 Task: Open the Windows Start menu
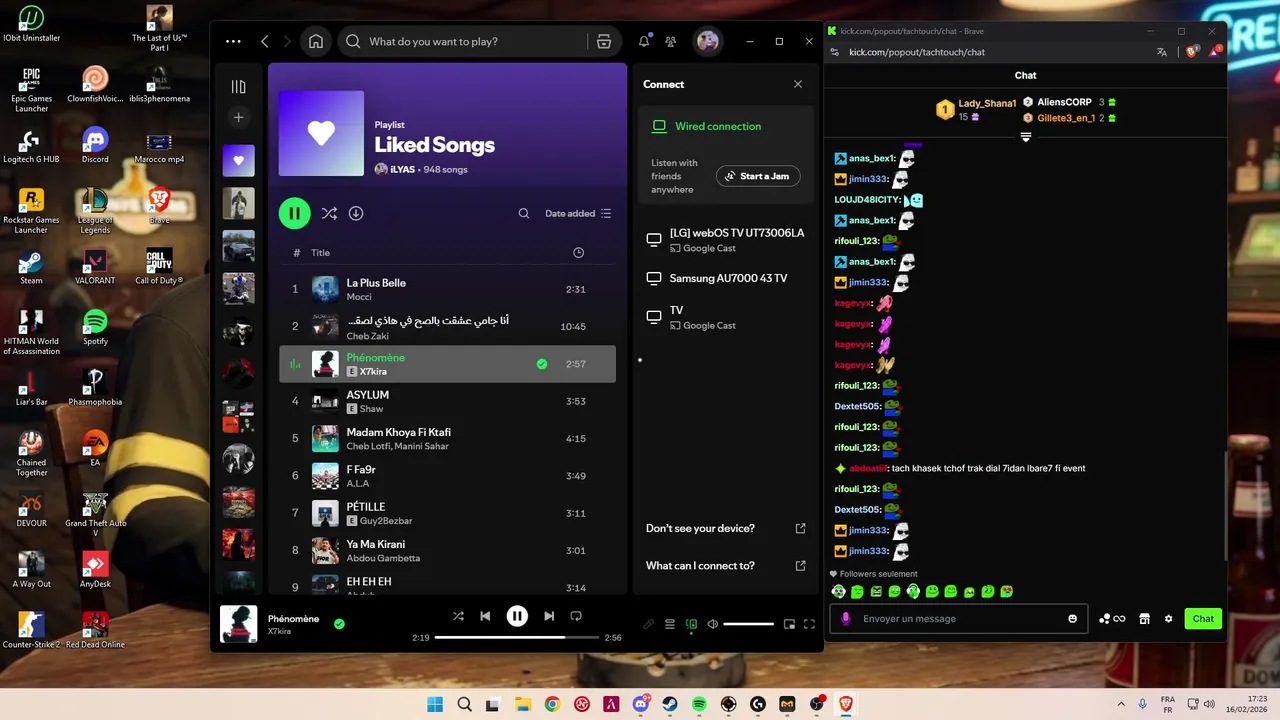point(435,705)
